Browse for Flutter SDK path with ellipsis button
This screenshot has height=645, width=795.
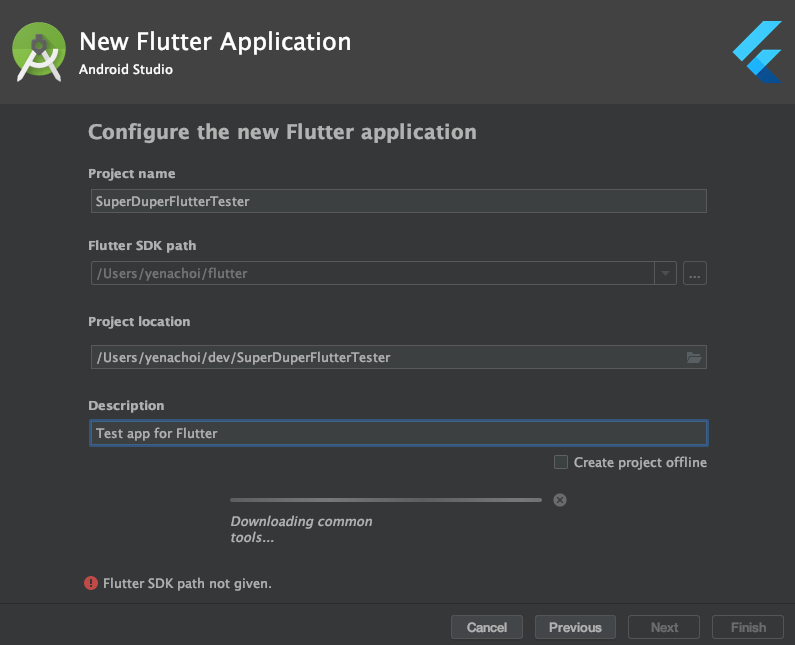coord(695,273)
